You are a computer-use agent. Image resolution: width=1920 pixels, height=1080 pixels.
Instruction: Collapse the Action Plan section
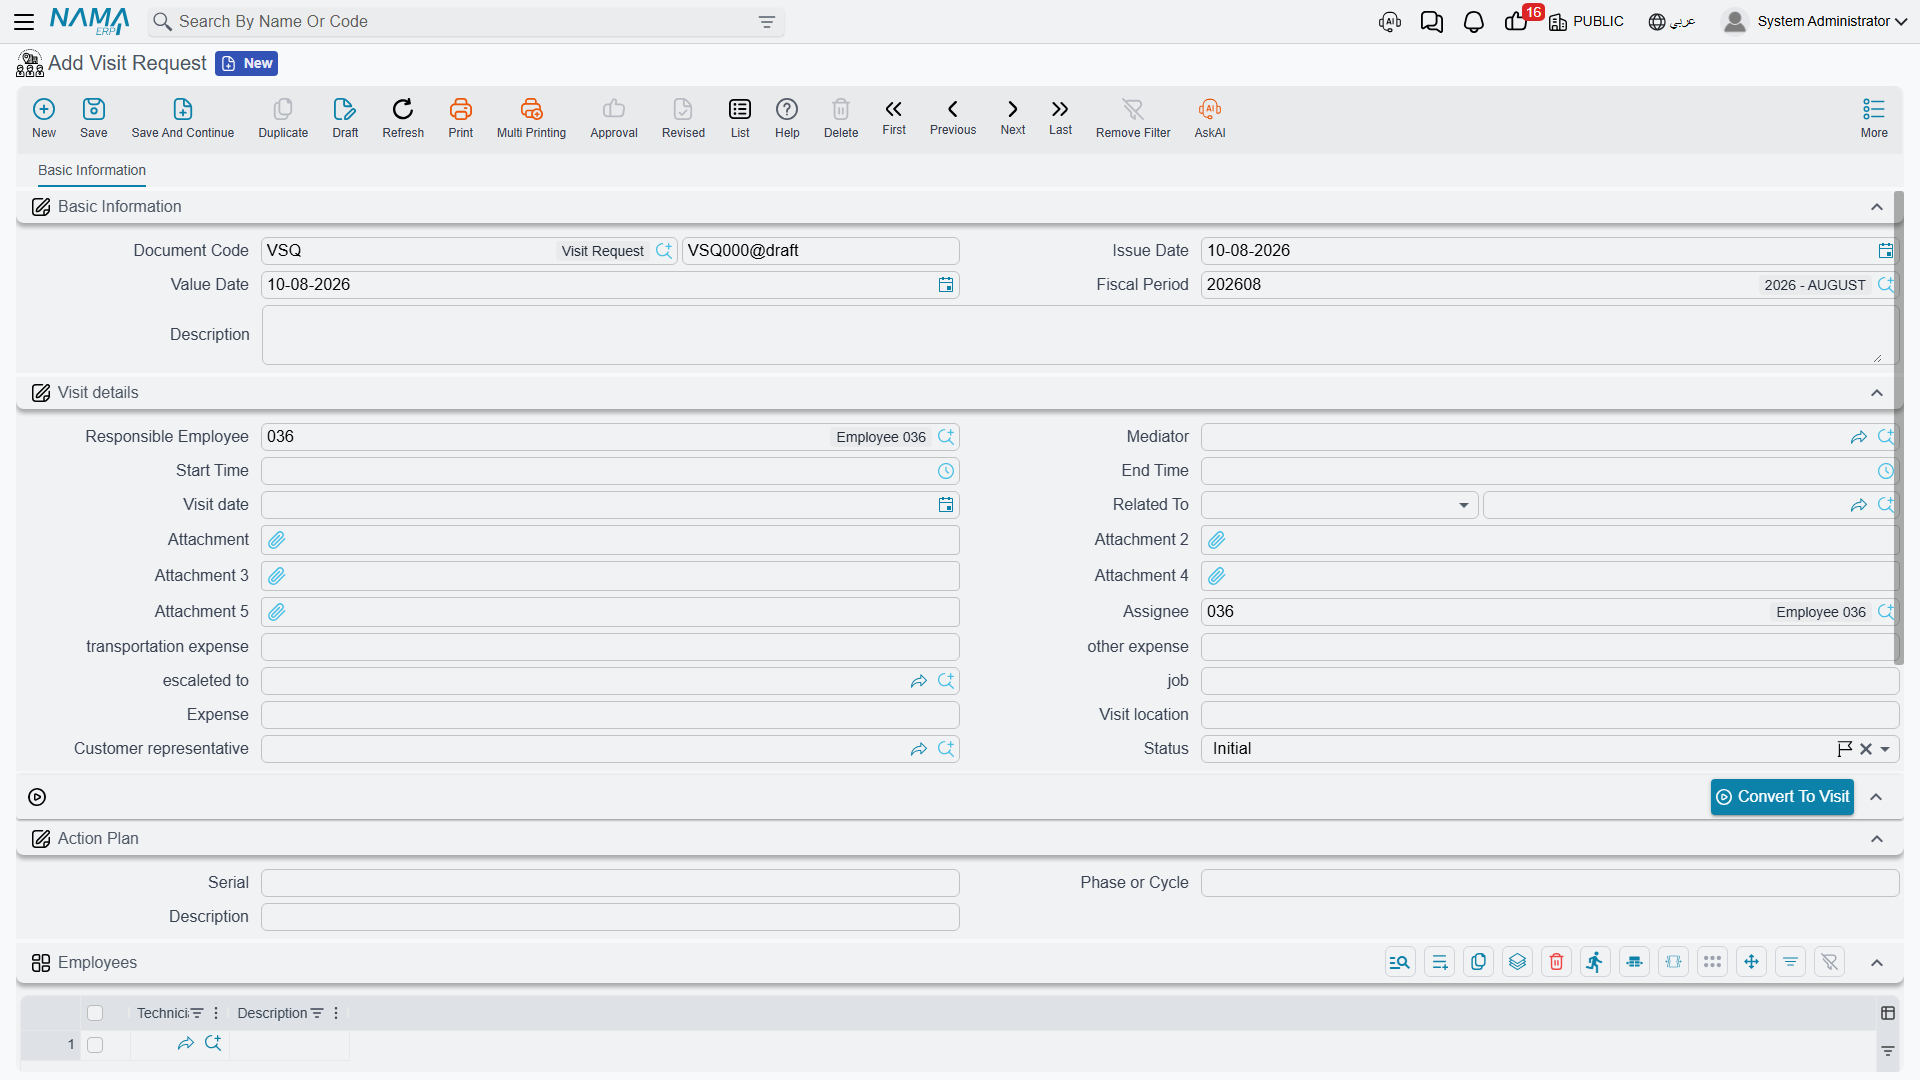[x=1877, y=839]
